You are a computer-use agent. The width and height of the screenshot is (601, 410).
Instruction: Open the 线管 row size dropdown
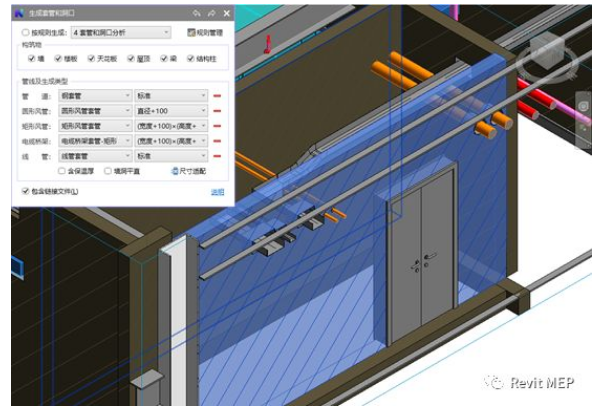[x=171, y=156]
